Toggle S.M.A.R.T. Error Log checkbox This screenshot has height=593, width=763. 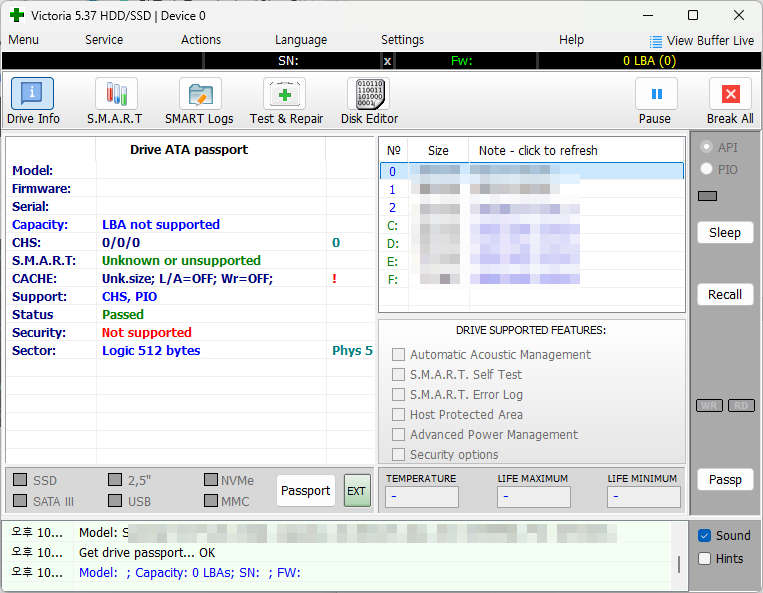click(x=398, y=394)
